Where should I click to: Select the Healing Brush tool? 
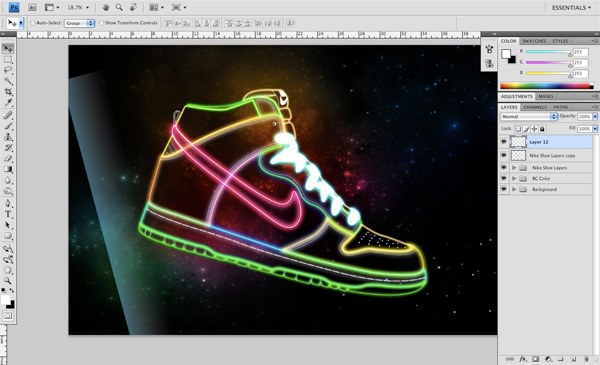click(8, 115)
